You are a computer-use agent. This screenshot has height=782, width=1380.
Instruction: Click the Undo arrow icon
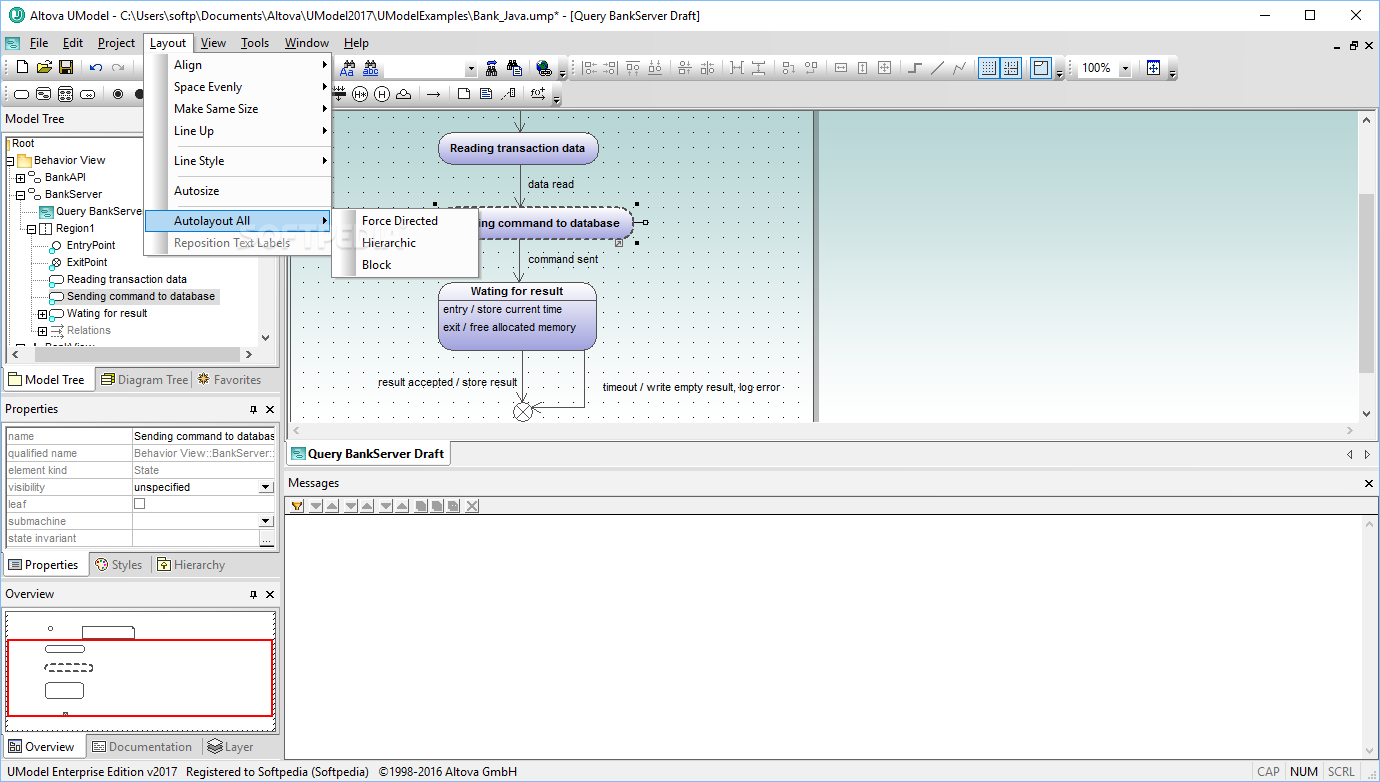click(x=96, y=67)
